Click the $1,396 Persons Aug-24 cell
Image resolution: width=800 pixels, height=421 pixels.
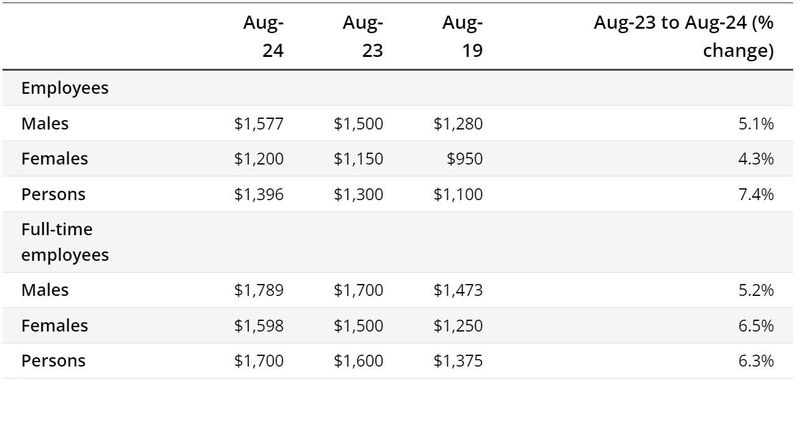point(259,194)
